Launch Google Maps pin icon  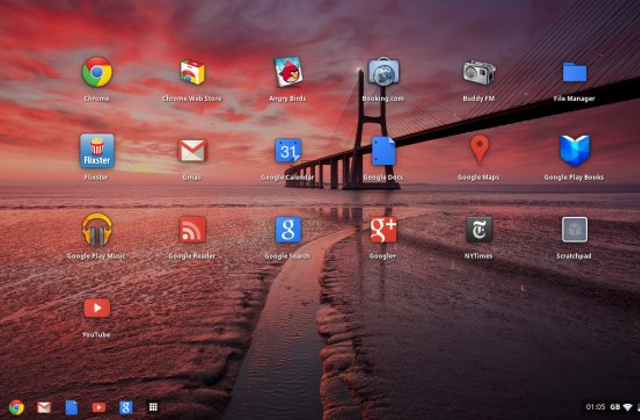(479, 150)
